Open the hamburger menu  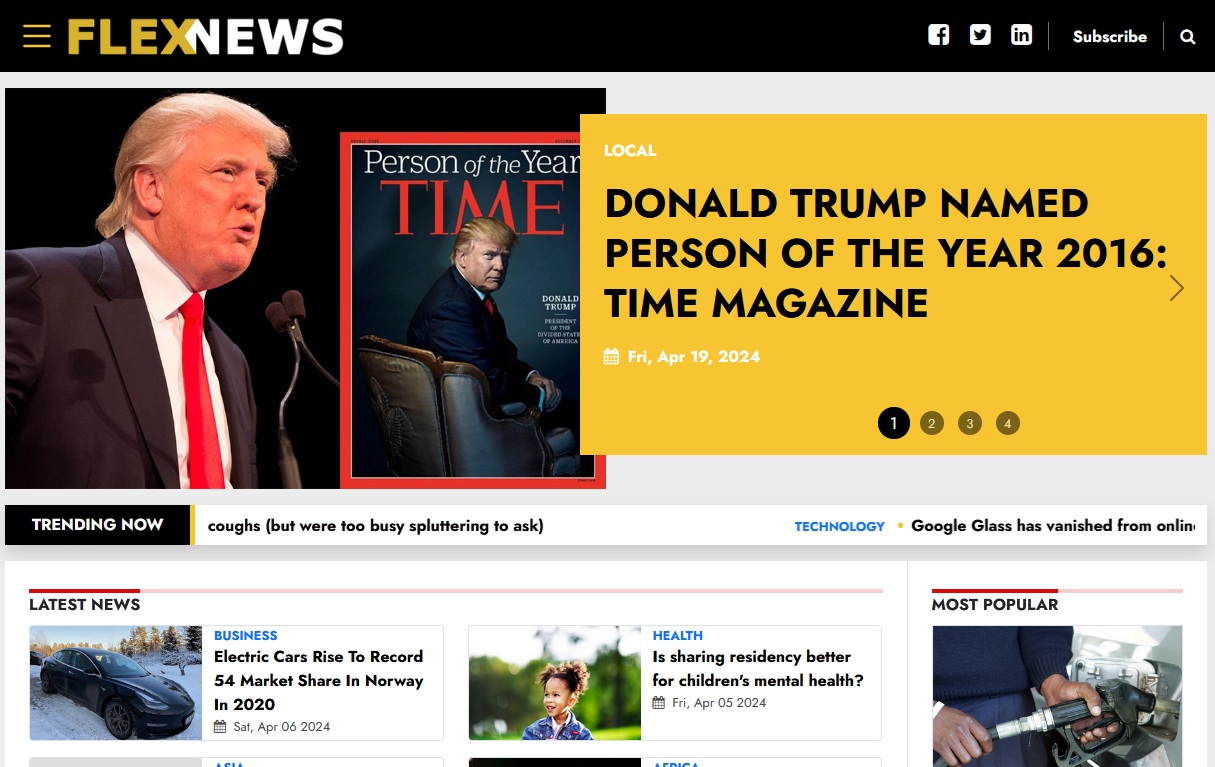pyautogui.click(x=37, y=36)
